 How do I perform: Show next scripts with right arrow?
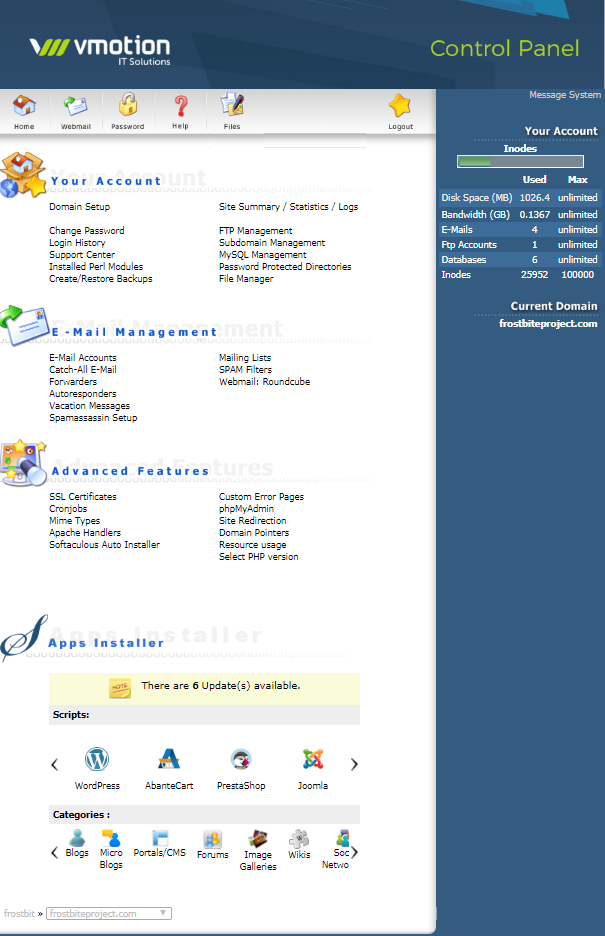click(354, 764)
